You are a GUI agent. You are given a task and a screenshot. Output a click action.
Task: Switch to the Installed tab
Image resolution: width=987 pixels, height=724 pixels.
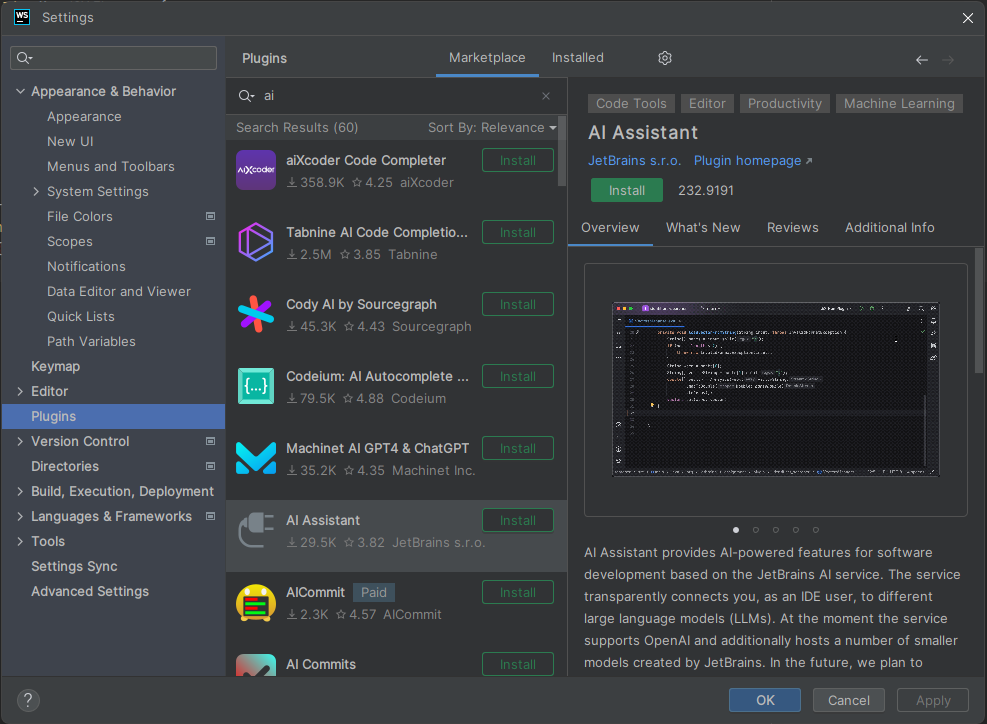577,57
